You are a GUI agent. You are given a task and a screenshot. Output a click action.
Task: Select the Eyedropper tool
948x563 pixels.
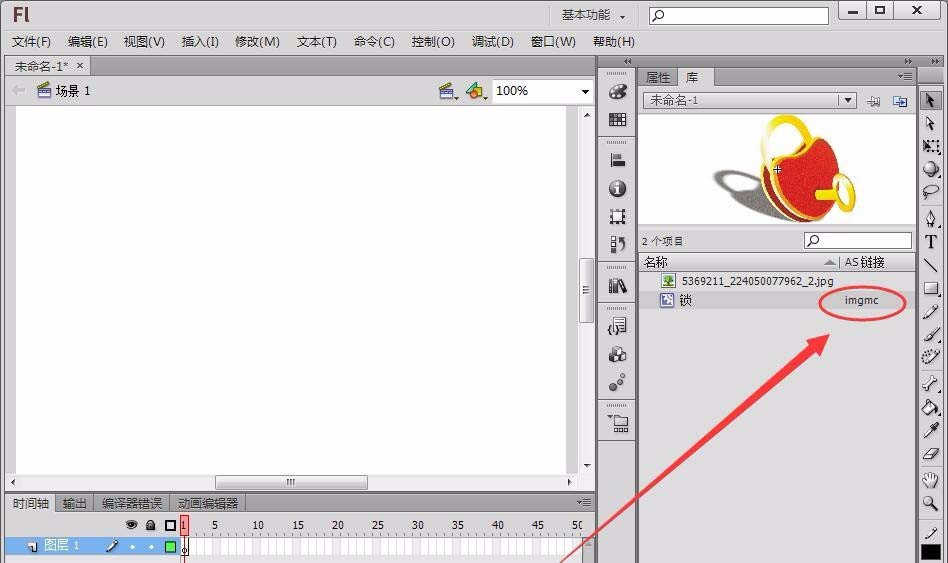930,430
